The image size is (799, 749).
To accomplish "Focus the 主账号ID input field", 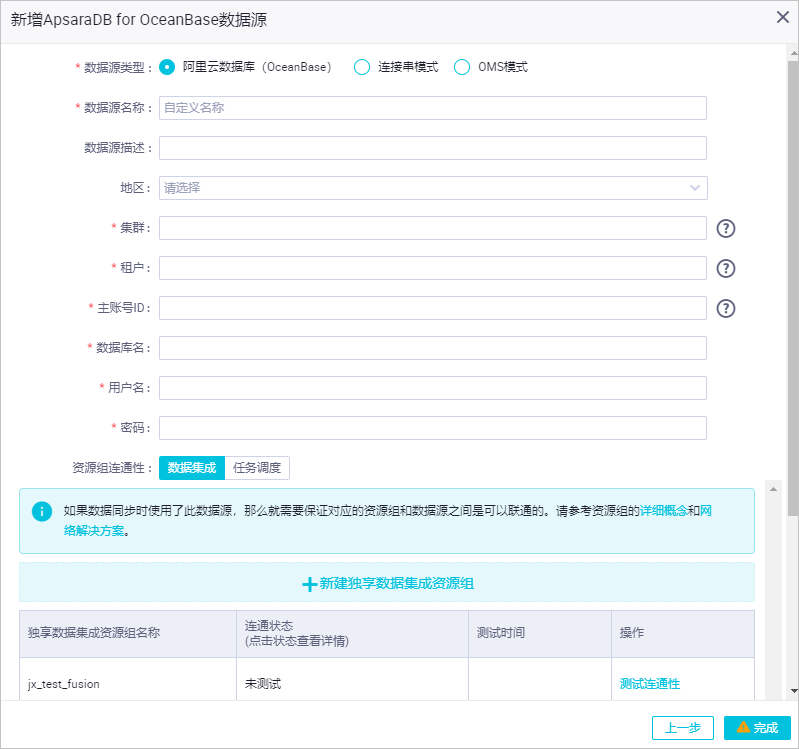I will (433, 308).
